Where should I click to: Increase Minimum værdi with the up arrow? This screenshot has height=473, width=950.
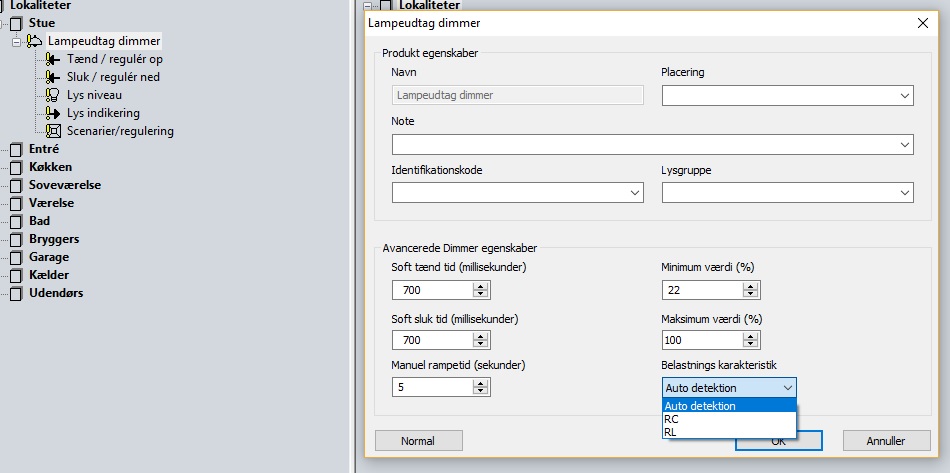(751, 285)
